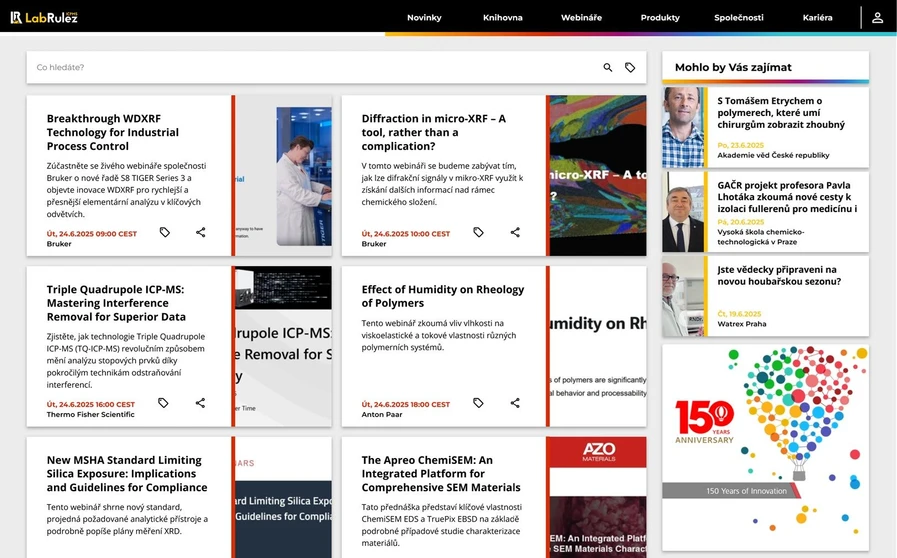897x558 pixels.
Task: Click the Humidity on Rheology slide thumbnail
Action: pos(598,346)
